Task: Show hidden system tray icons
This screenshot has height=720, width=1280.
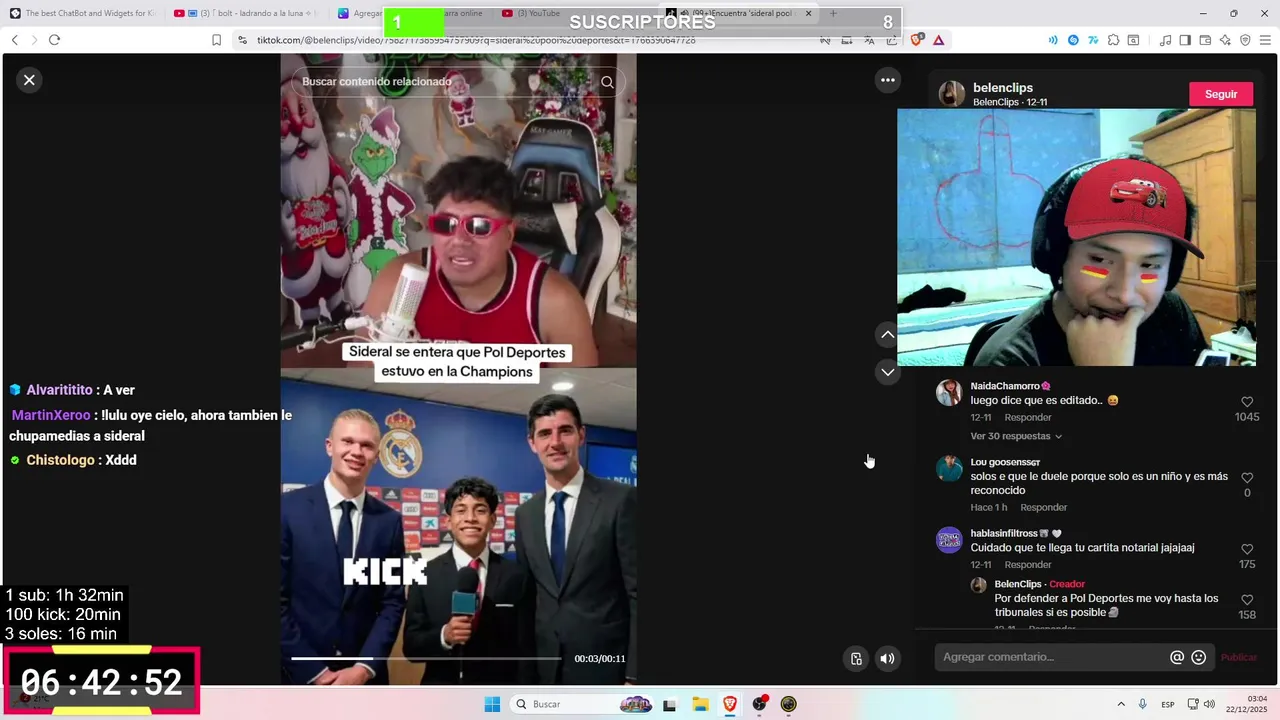Action: click(x=1120, y=704)
